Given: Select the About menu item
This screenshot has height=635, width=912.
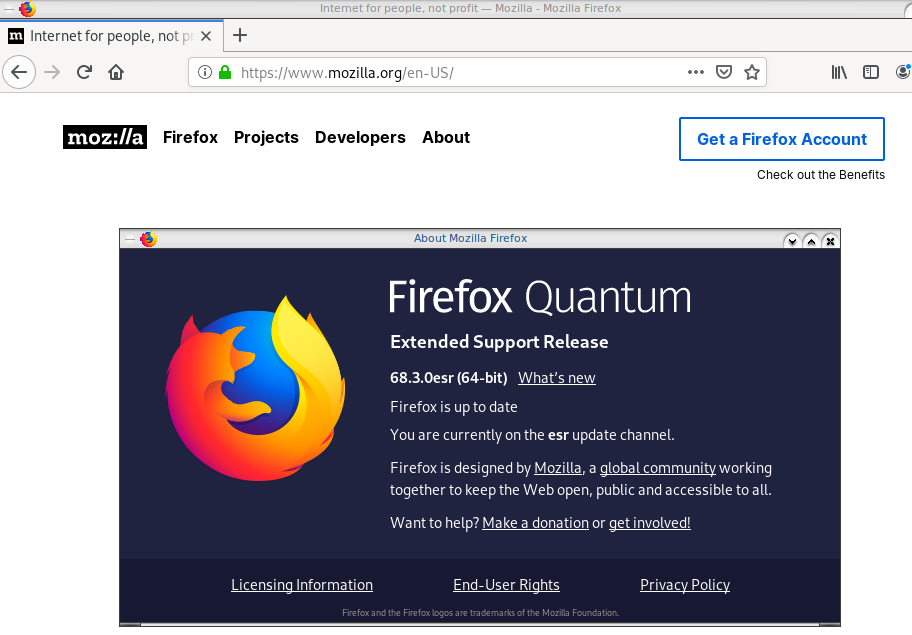Looking at the screenshot, I should click(445, 137).
